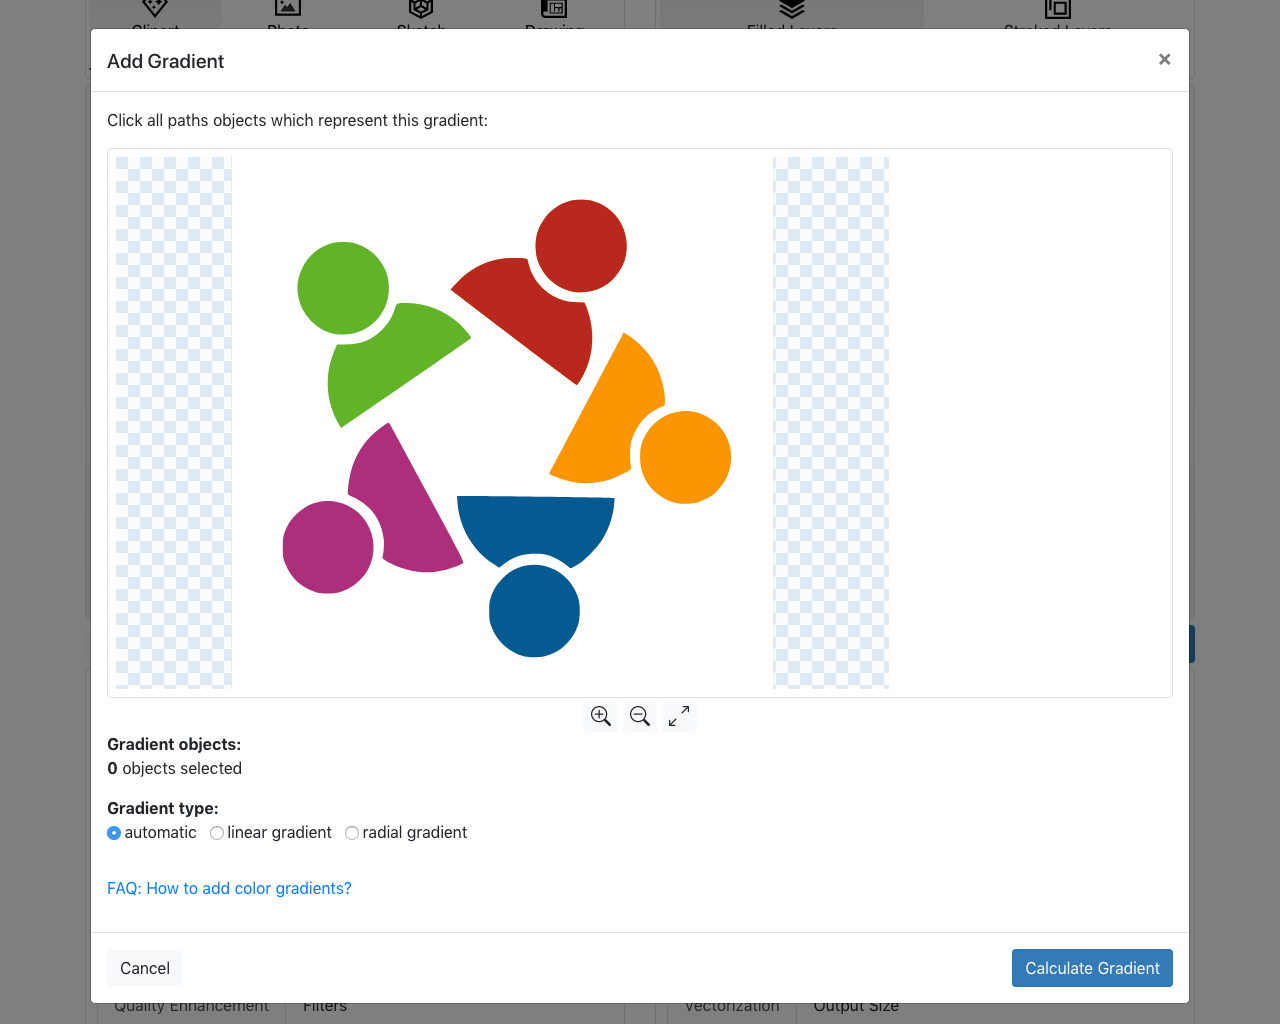Click the fit-to-view expand arrows icon
Image resolution: width=1280 pixels, height=1024 pixels.
(x=679, y=716)
